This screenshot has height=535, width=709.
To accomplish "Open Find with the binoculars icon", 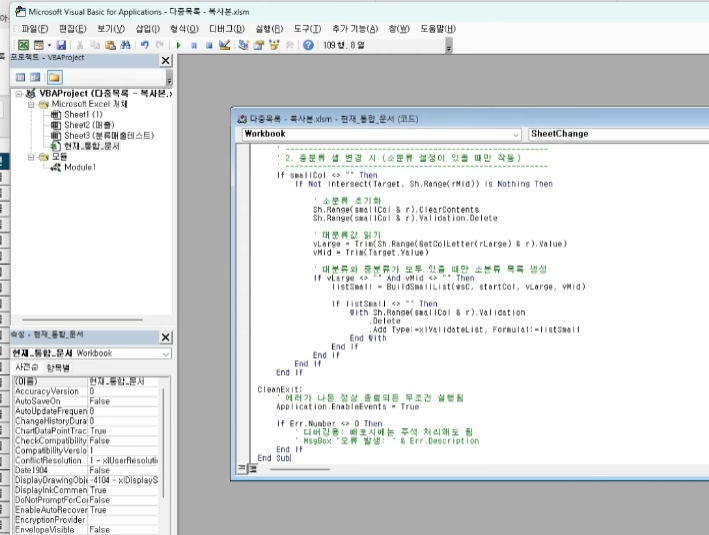I will [x=125, y=45].
